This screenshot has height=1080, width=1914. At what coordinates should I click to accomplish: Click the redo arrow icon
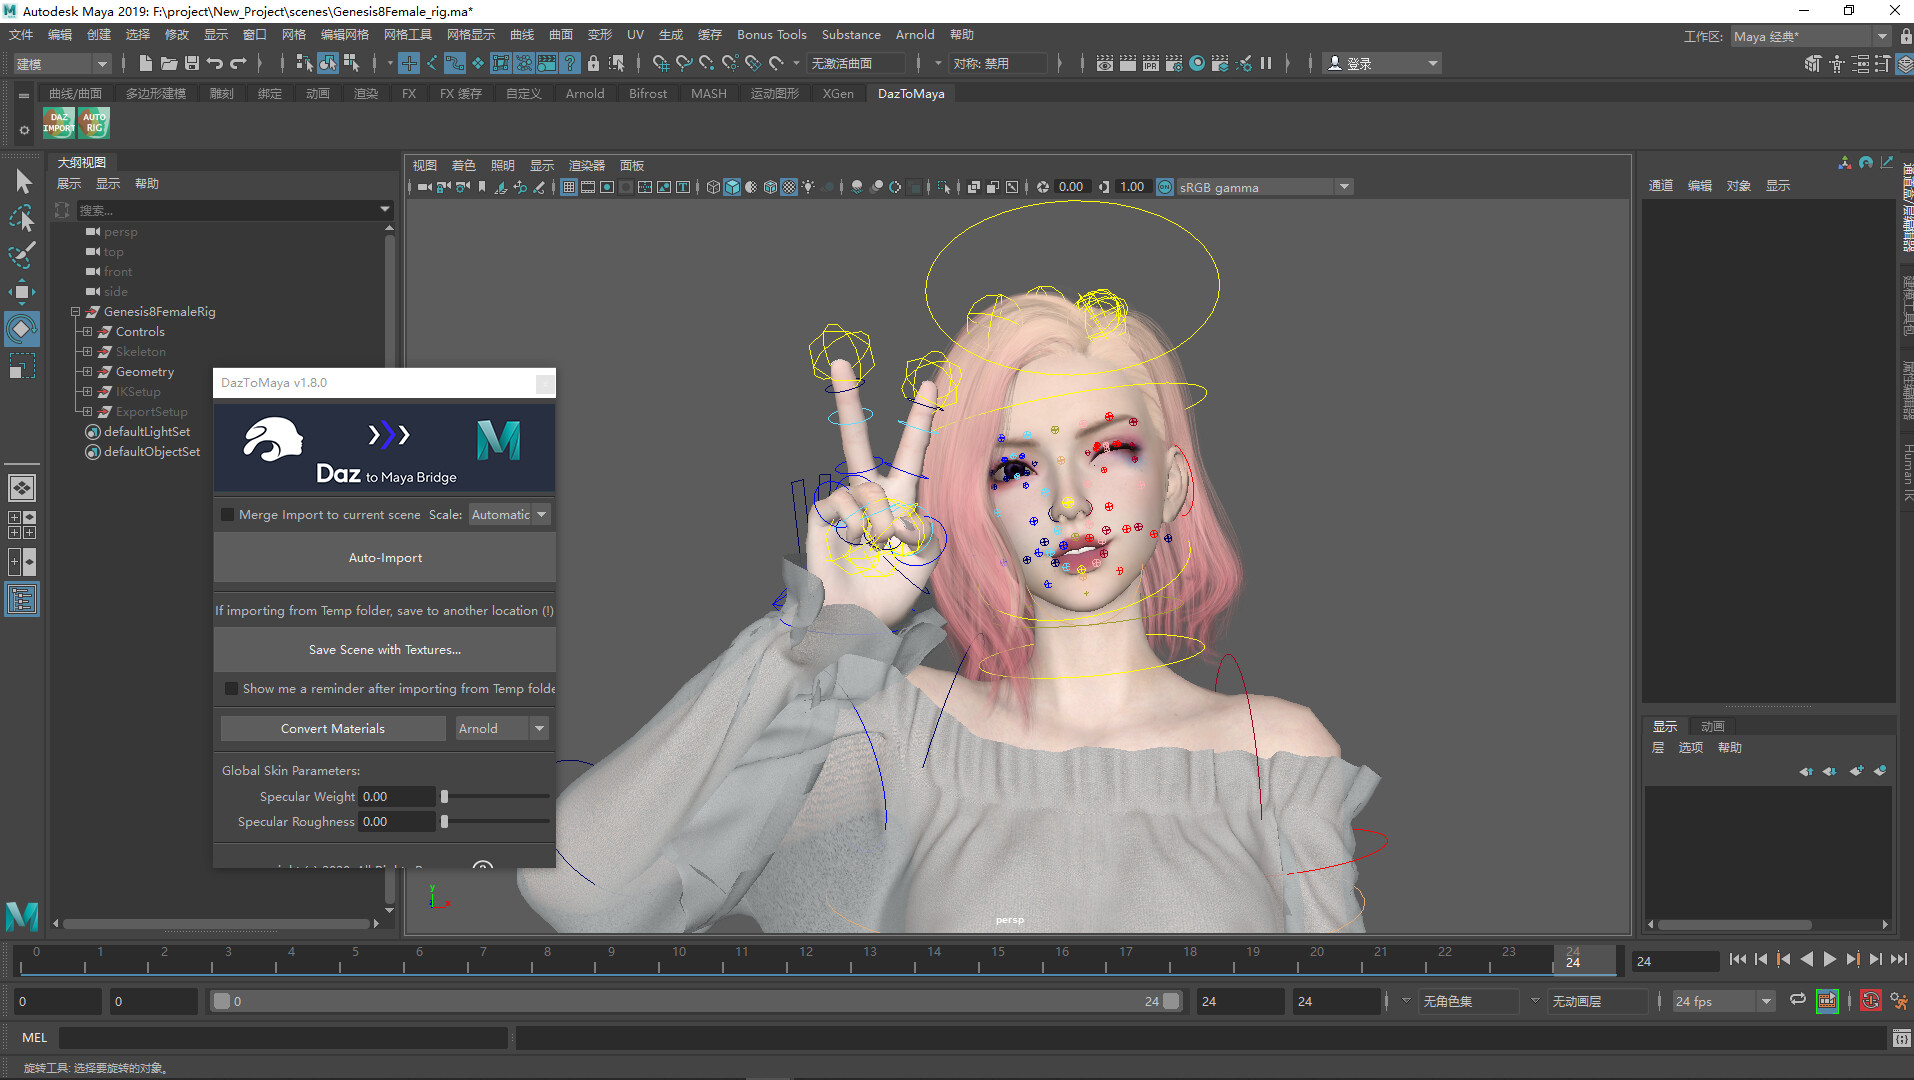pos(238,63)
